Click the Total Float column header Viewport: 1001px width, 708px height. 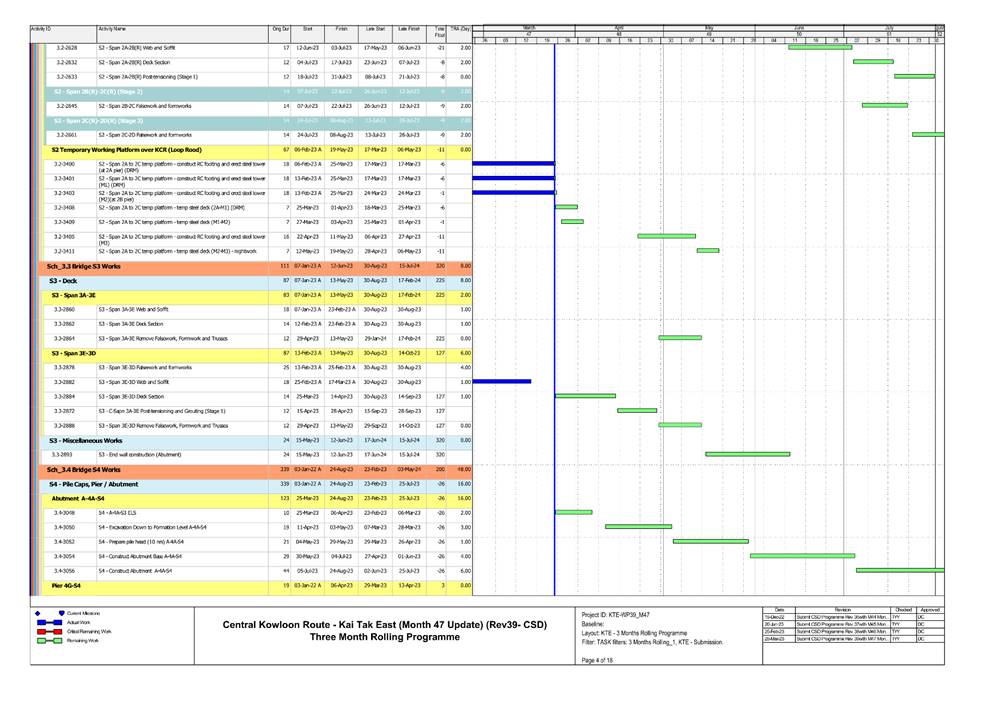[x=438, y=29]
